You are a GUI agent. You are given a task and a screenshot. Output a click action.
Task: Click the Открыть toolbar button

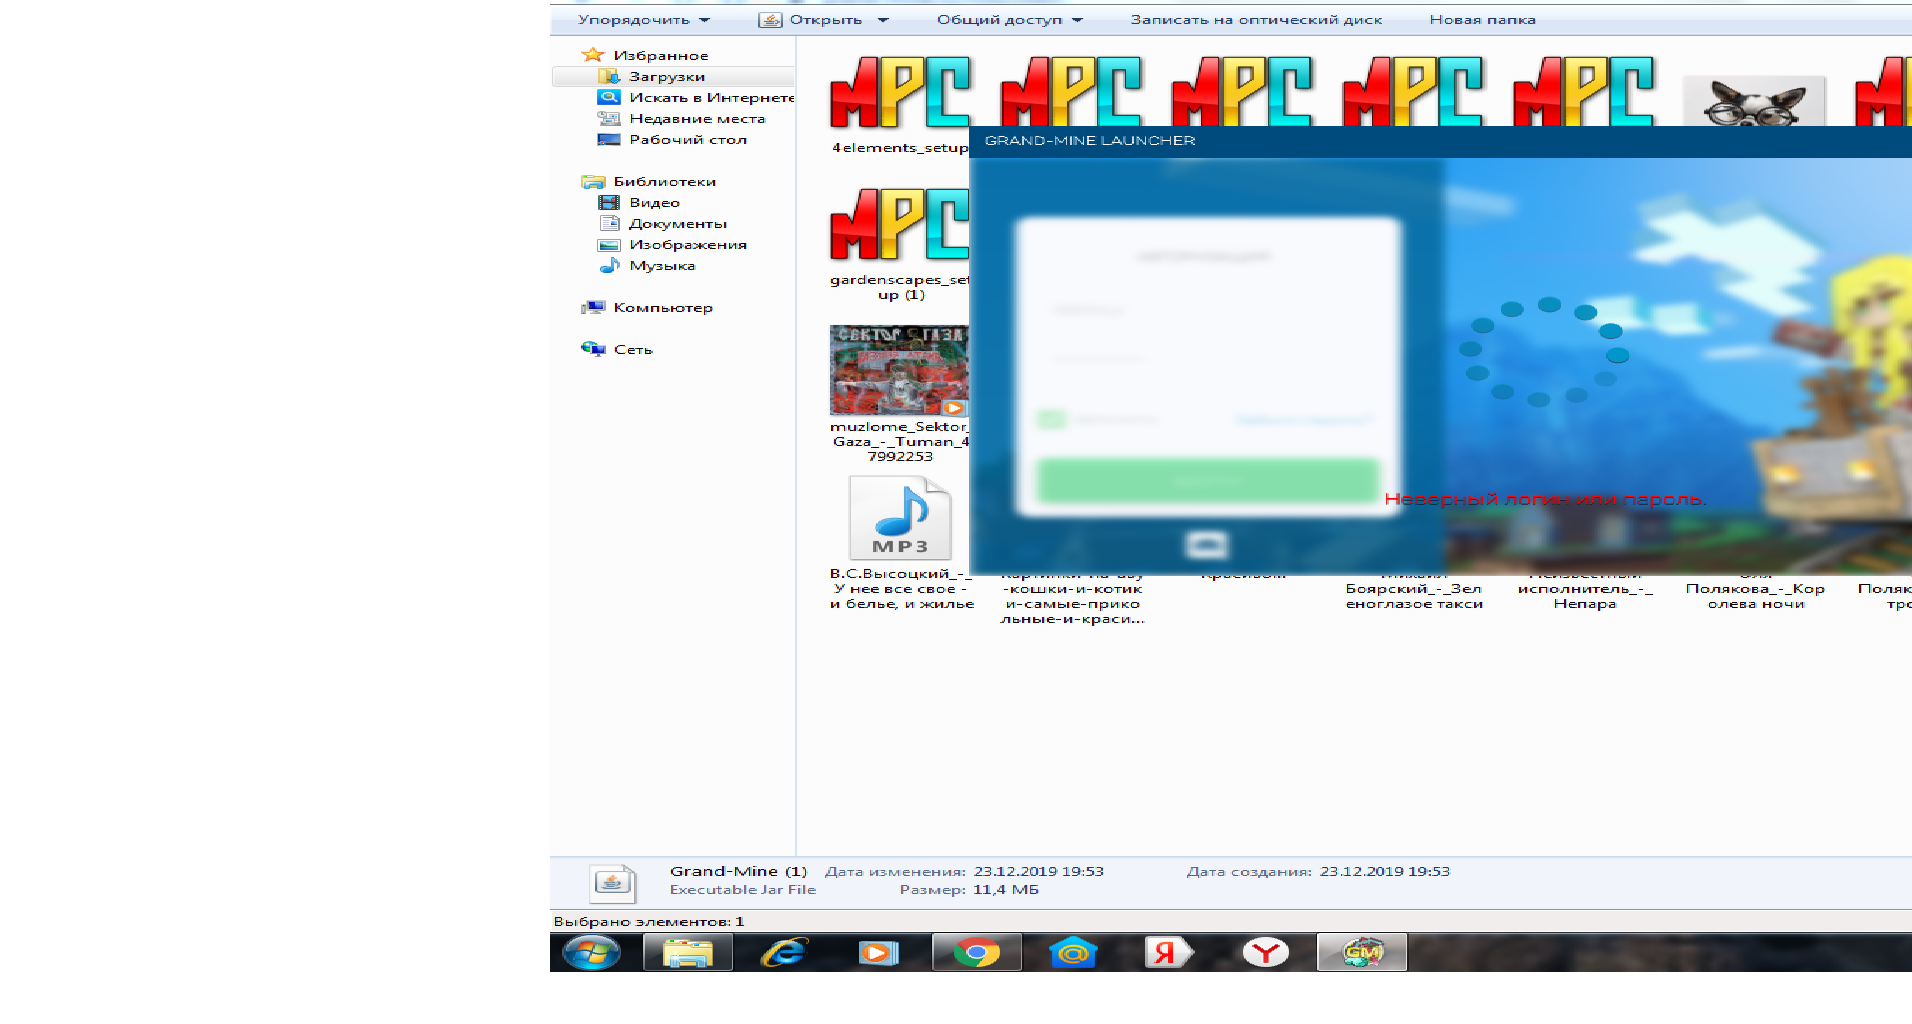click(x=811, y=20)
